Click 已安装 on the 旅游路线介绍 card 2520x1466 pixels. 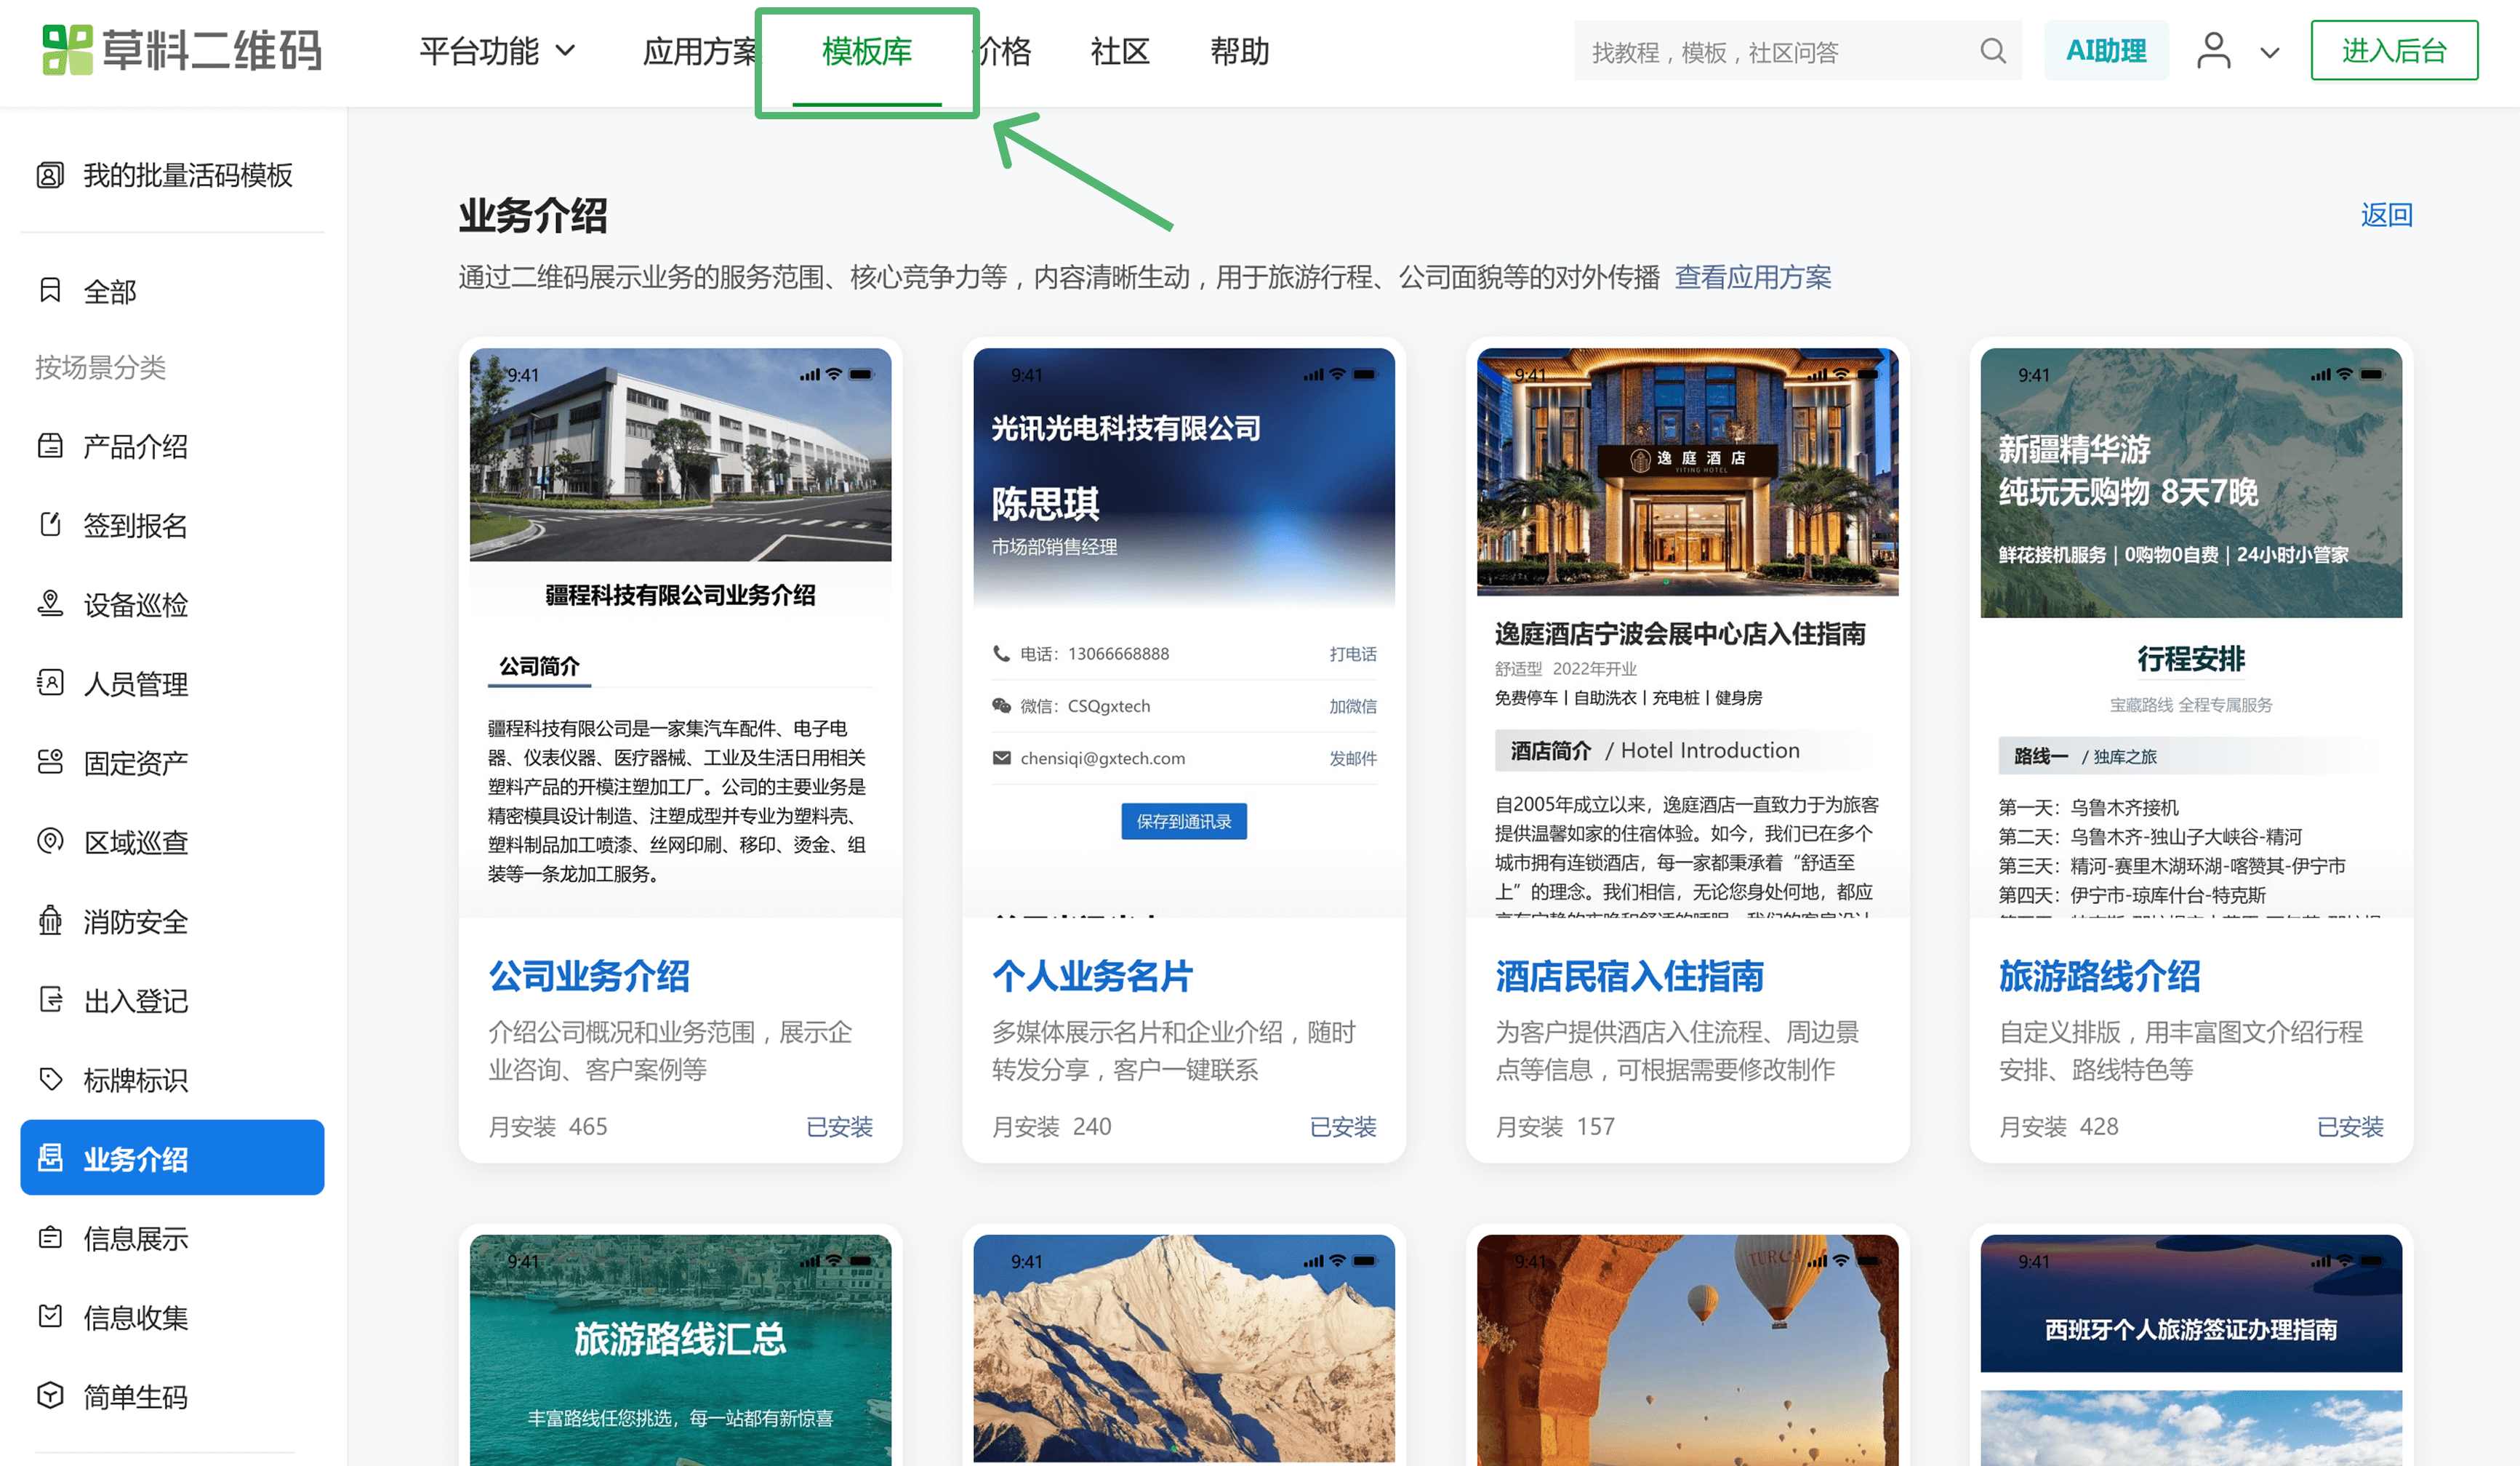coord(2350,1127)
